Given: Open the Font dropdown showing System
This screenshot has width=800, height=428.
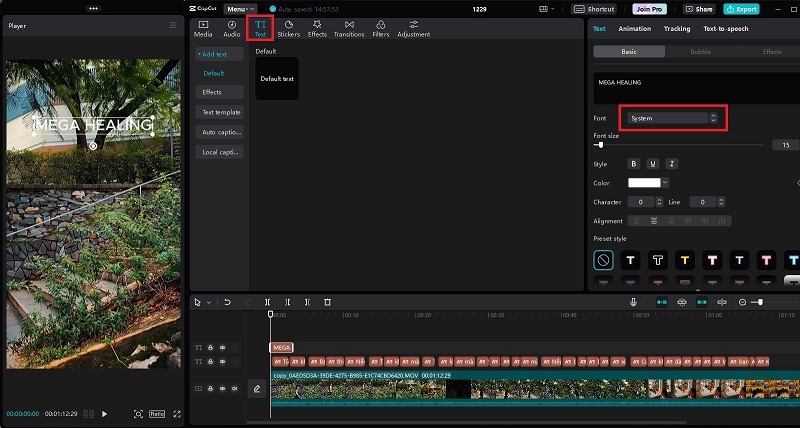Looking at the screenshot, I should (672, 118).
